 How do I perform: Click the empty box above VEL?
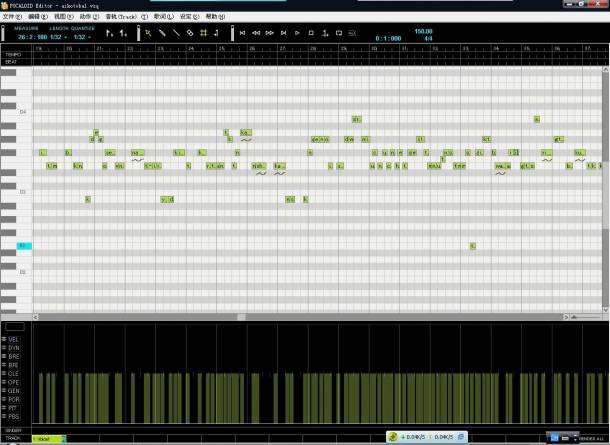[x=15, y=326]
